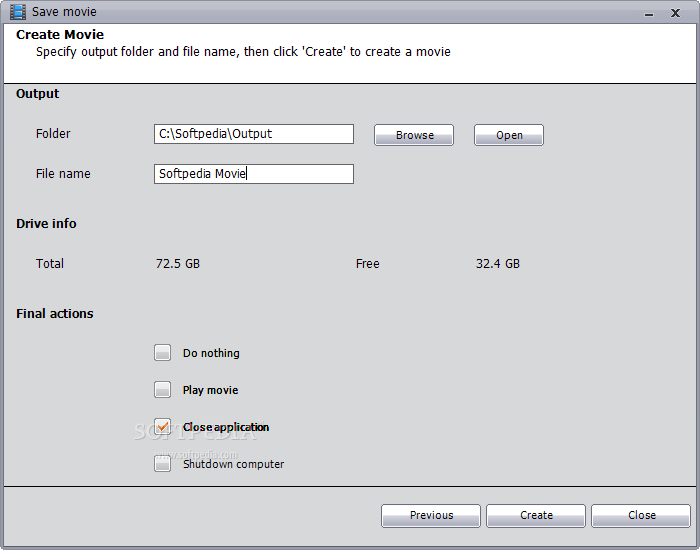Click the Final actions section heading

point(55,313)
